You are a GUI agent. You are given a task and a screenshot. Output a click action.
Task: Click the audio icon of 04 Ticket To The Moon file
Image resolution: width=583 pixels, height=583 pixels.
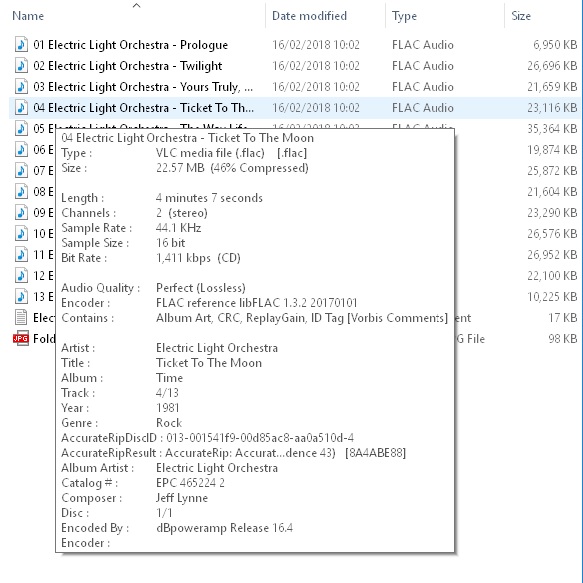pyautogui.click(x=21, y=107)
